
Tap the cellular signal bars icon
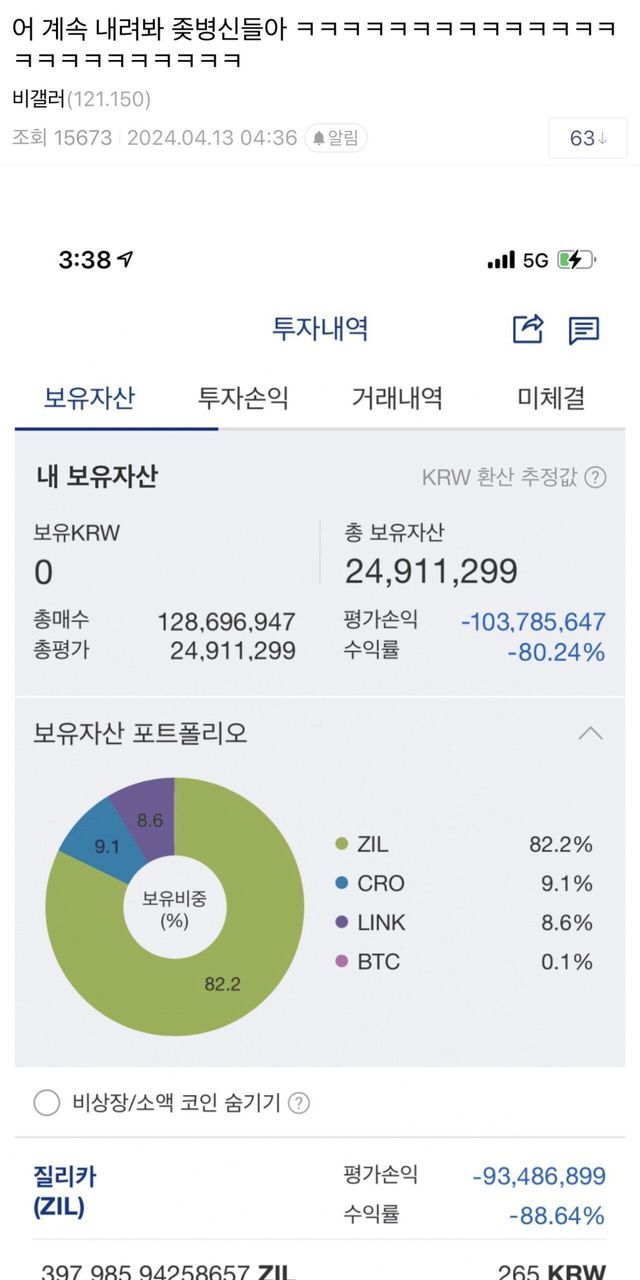point(501,260)
